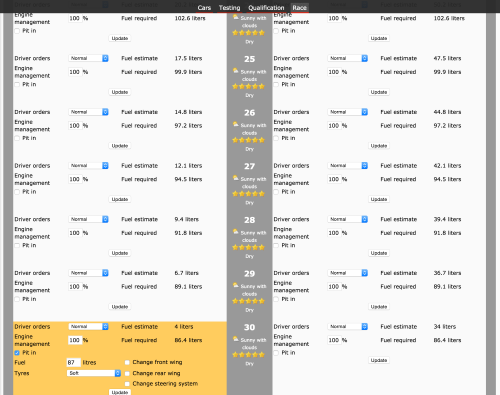The width and height of the screenshot is (500, 395).
Task: Click the five-star rating under lap 25
Action: point(248,86)
